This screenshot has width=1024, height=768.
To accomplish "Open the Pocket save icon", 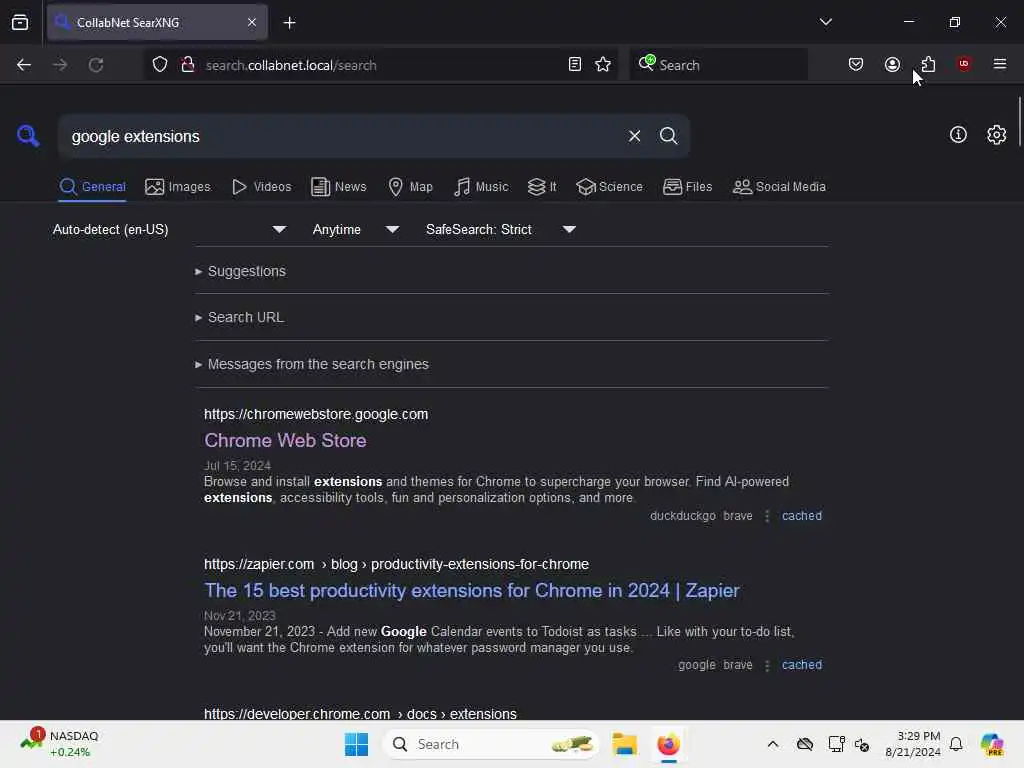I will pos(856,64).
